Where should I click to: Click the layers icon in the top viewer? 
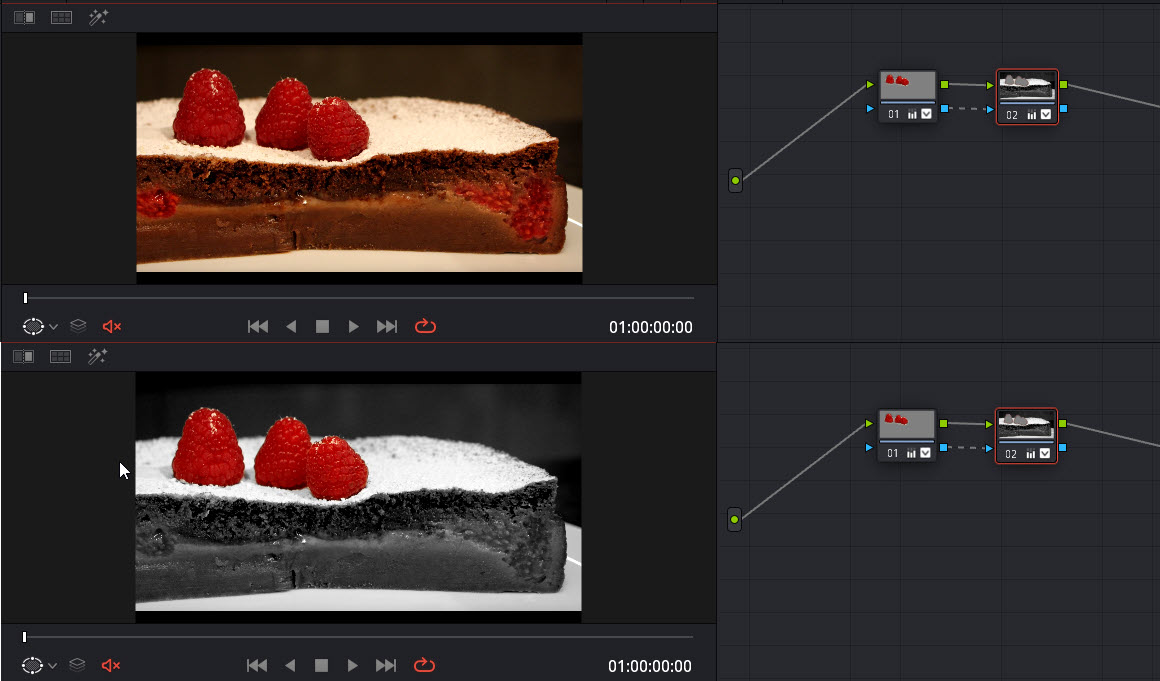[78, 327]
